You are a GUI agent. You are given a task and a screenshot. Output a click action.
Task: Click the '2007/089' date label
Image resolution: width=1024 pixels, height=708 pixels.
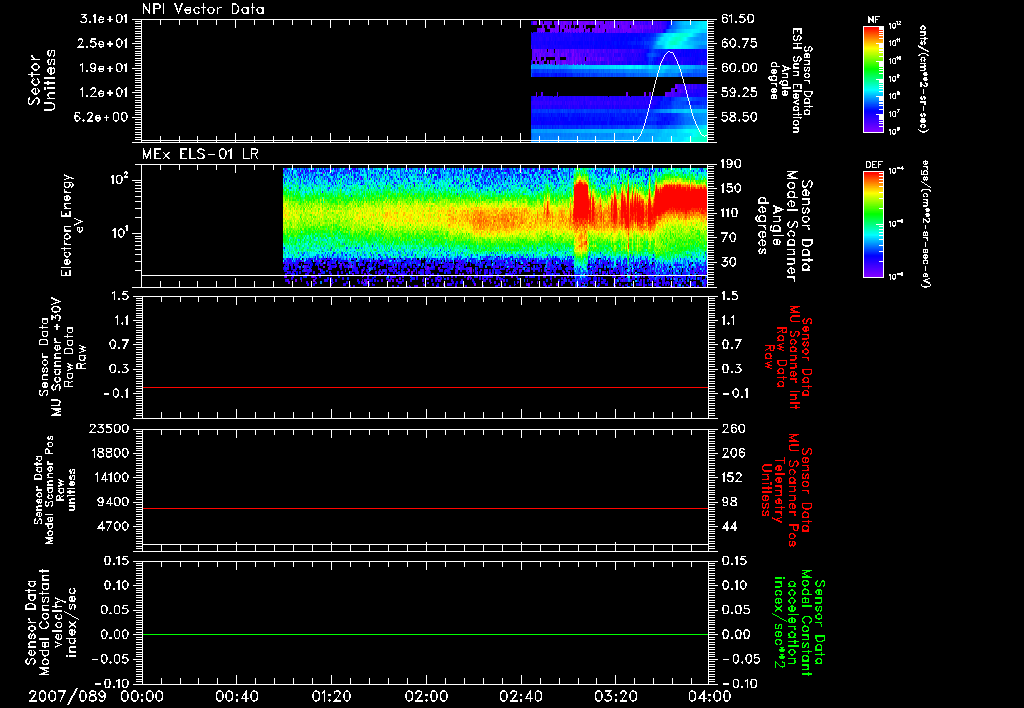(x=67, y=696)
